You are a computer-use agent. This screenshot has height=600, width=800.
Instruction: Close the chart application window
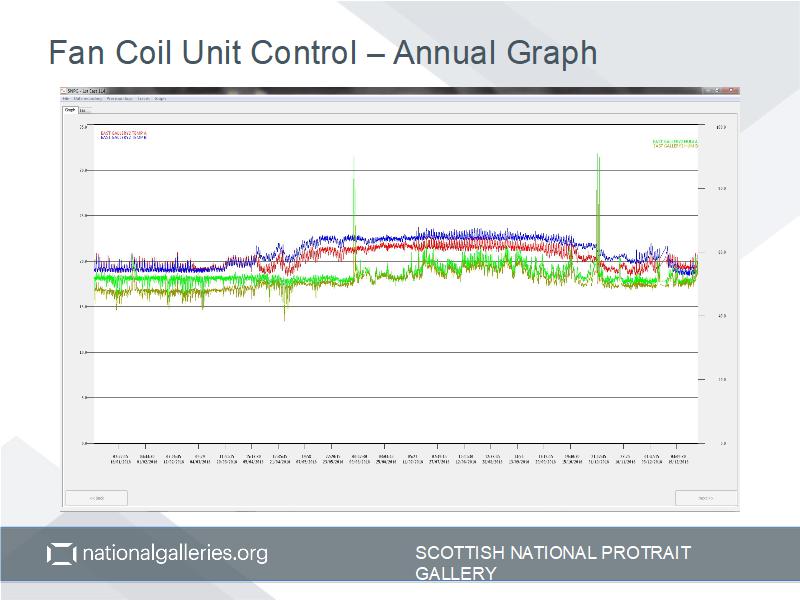tap(731, 91)
